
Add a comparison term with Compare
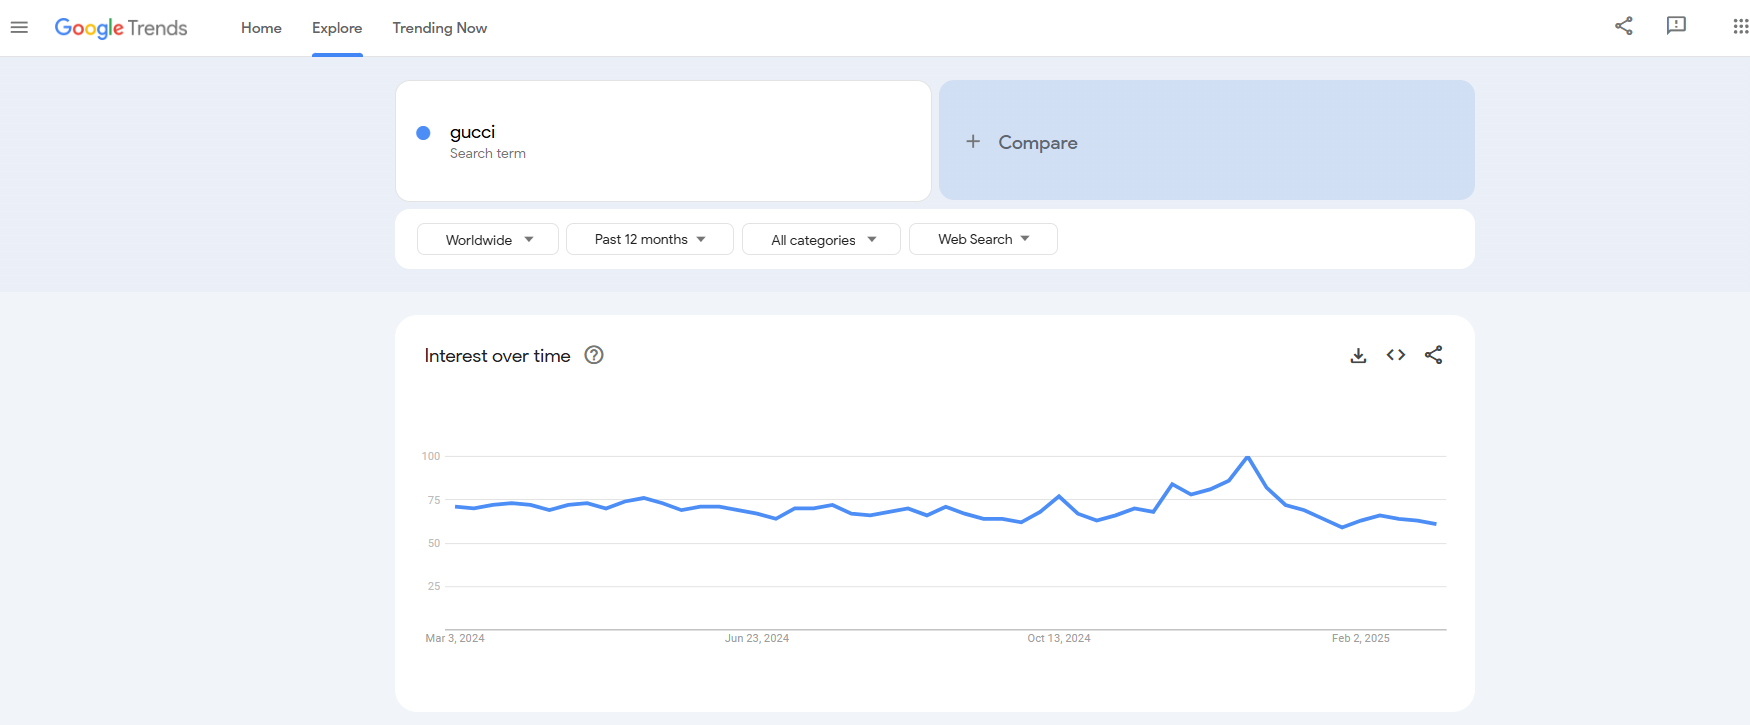coord(1207,140)
